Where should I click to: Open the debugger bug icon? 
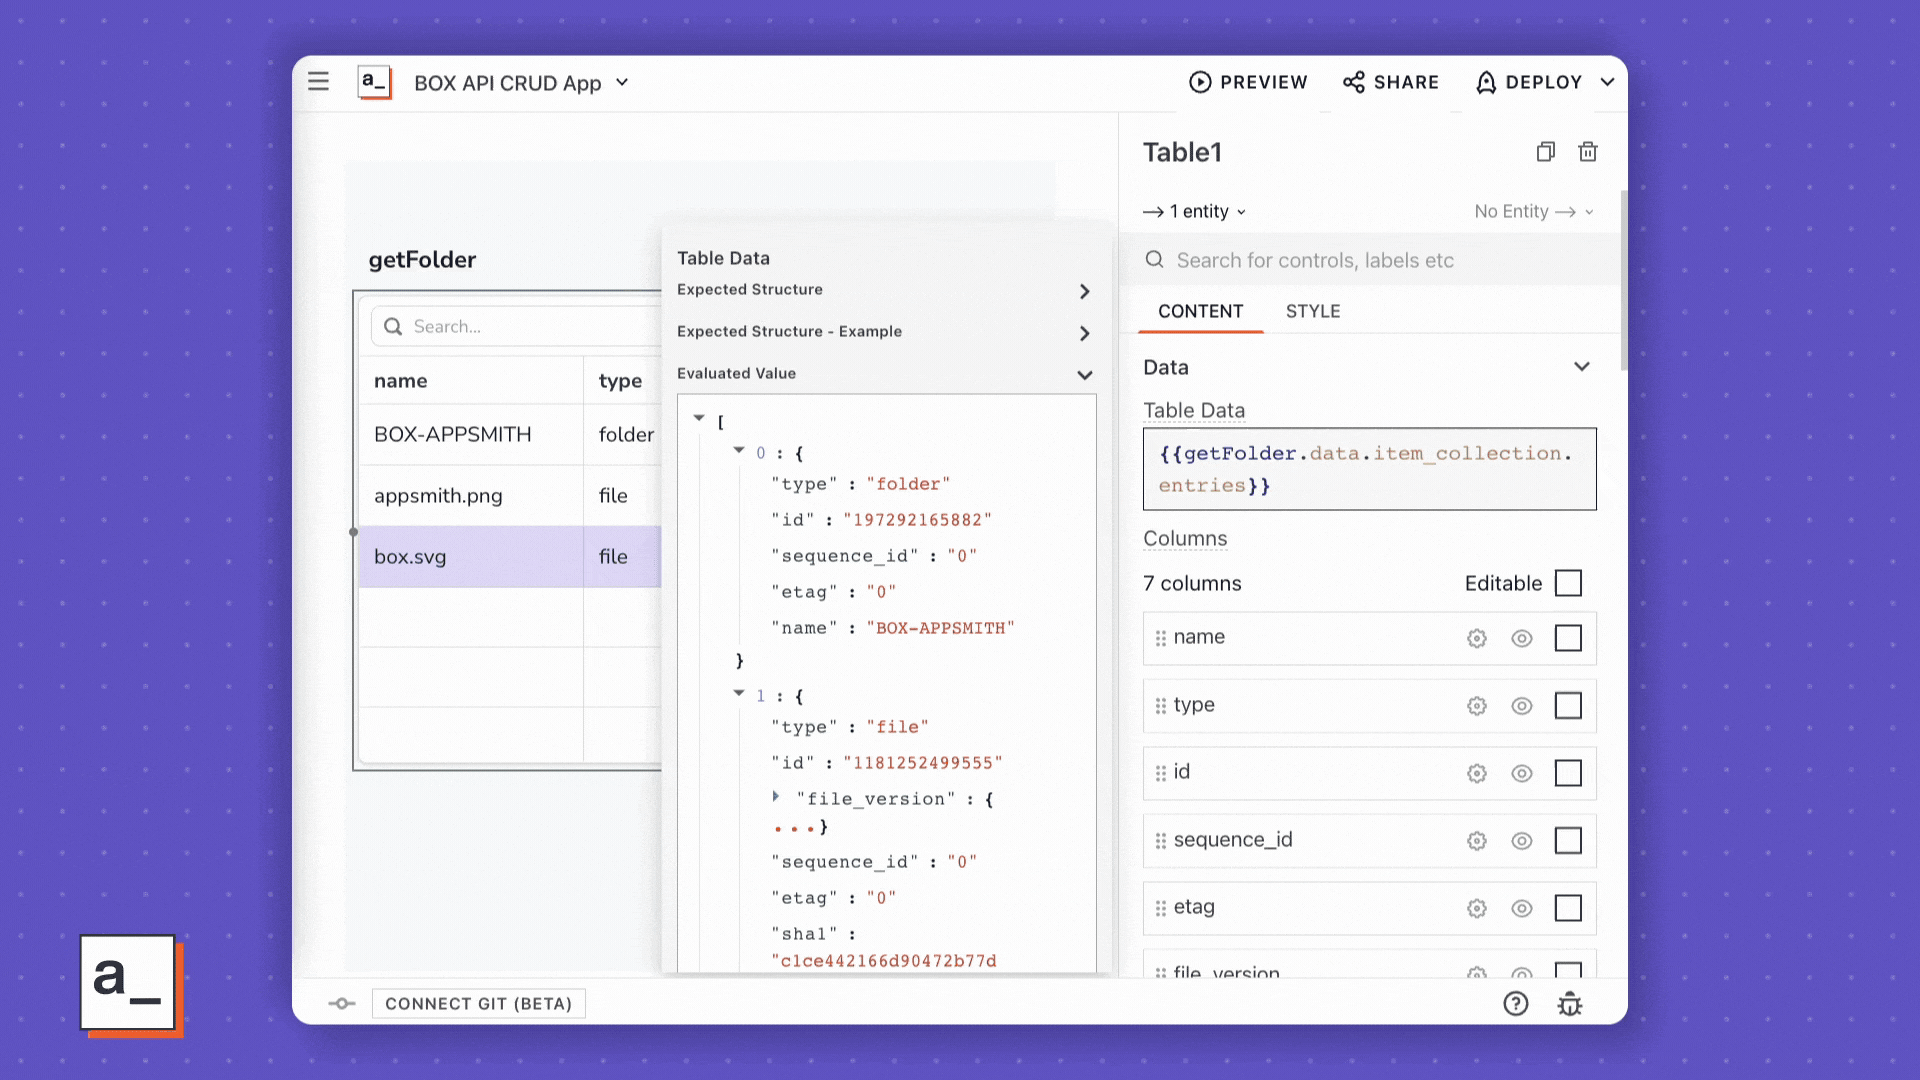[x=1570, y=1004]
